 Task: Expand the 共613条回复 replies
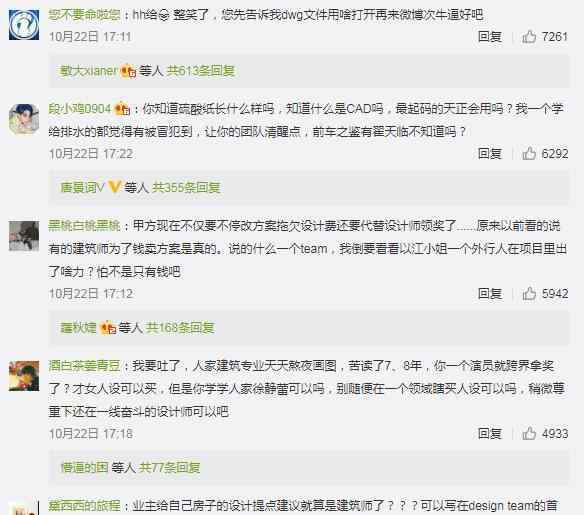click(x=200, y=70)
